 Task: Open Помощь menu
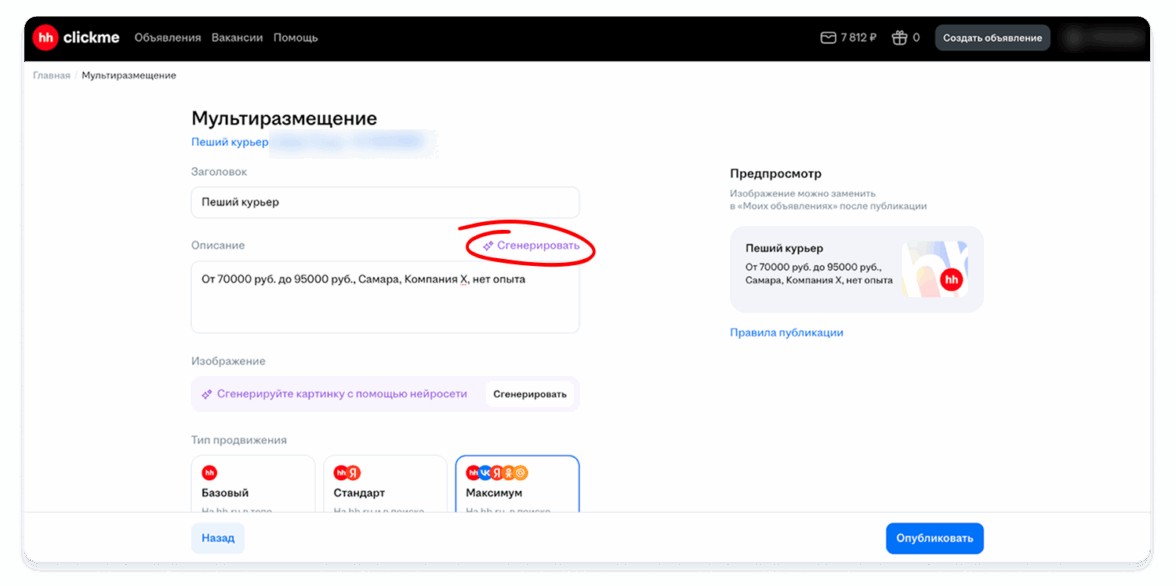(296, 38)
